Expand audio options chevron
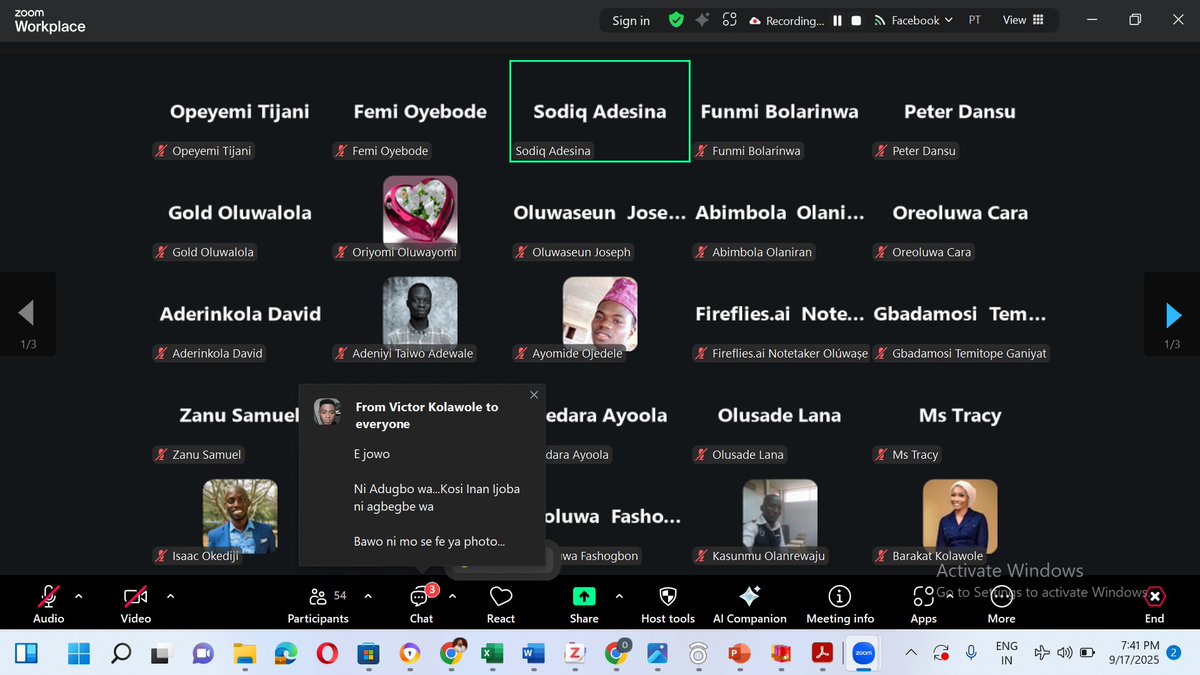Viewport: 1200px width, 675px height. click(79, 596)
